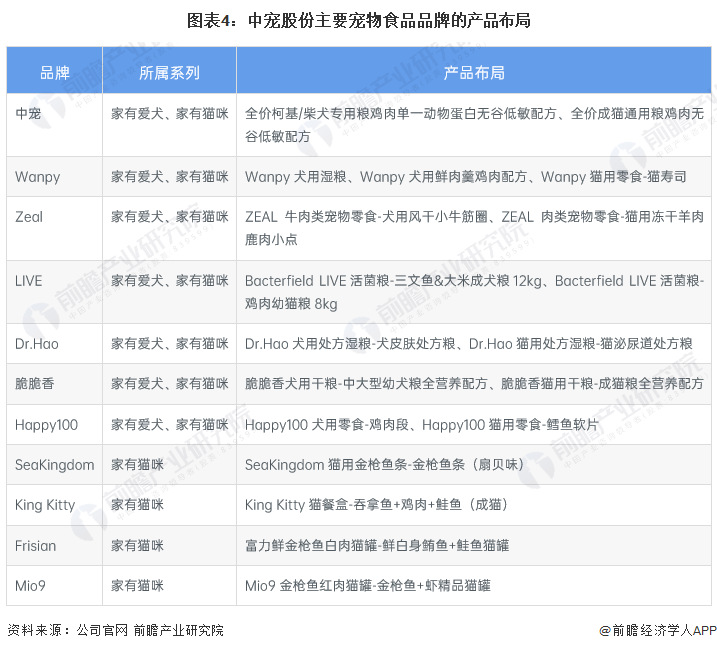Select the Frisian brand cell
This screenshot has height=651, width=717.
[x=54, y=545]
